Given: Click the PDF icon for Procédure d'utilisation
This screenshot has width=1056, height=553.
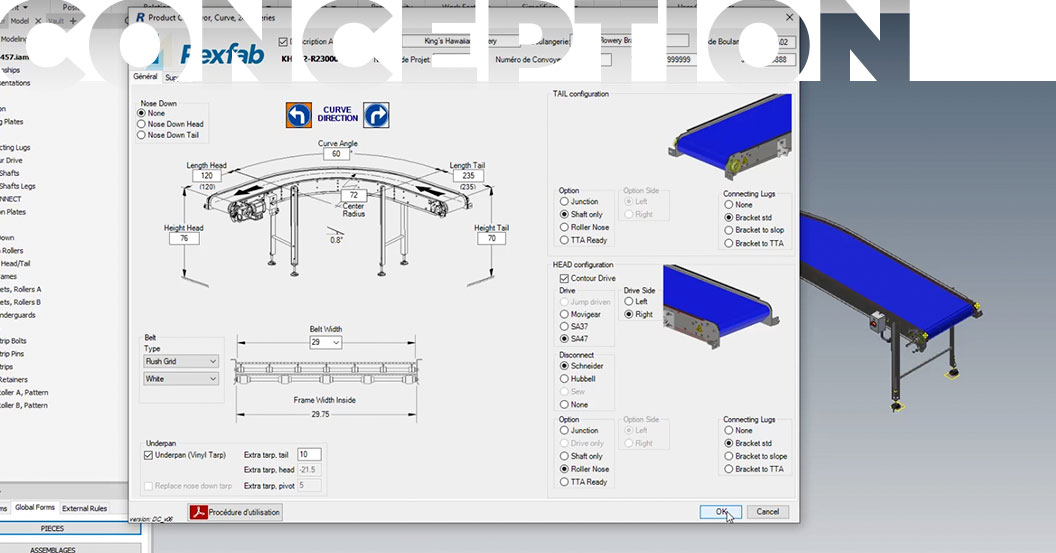Looking at the screenshot, I should 199,512.
